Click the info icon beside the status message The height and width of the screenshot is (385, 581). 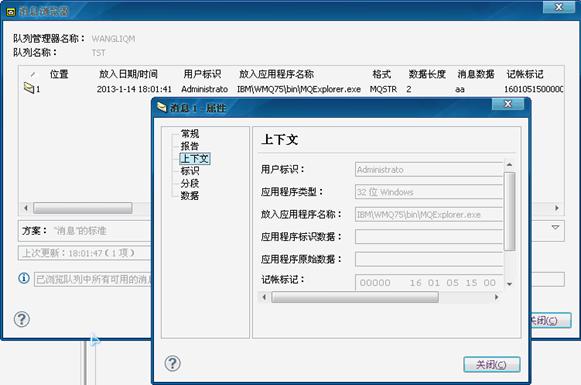tap(24, 278)
